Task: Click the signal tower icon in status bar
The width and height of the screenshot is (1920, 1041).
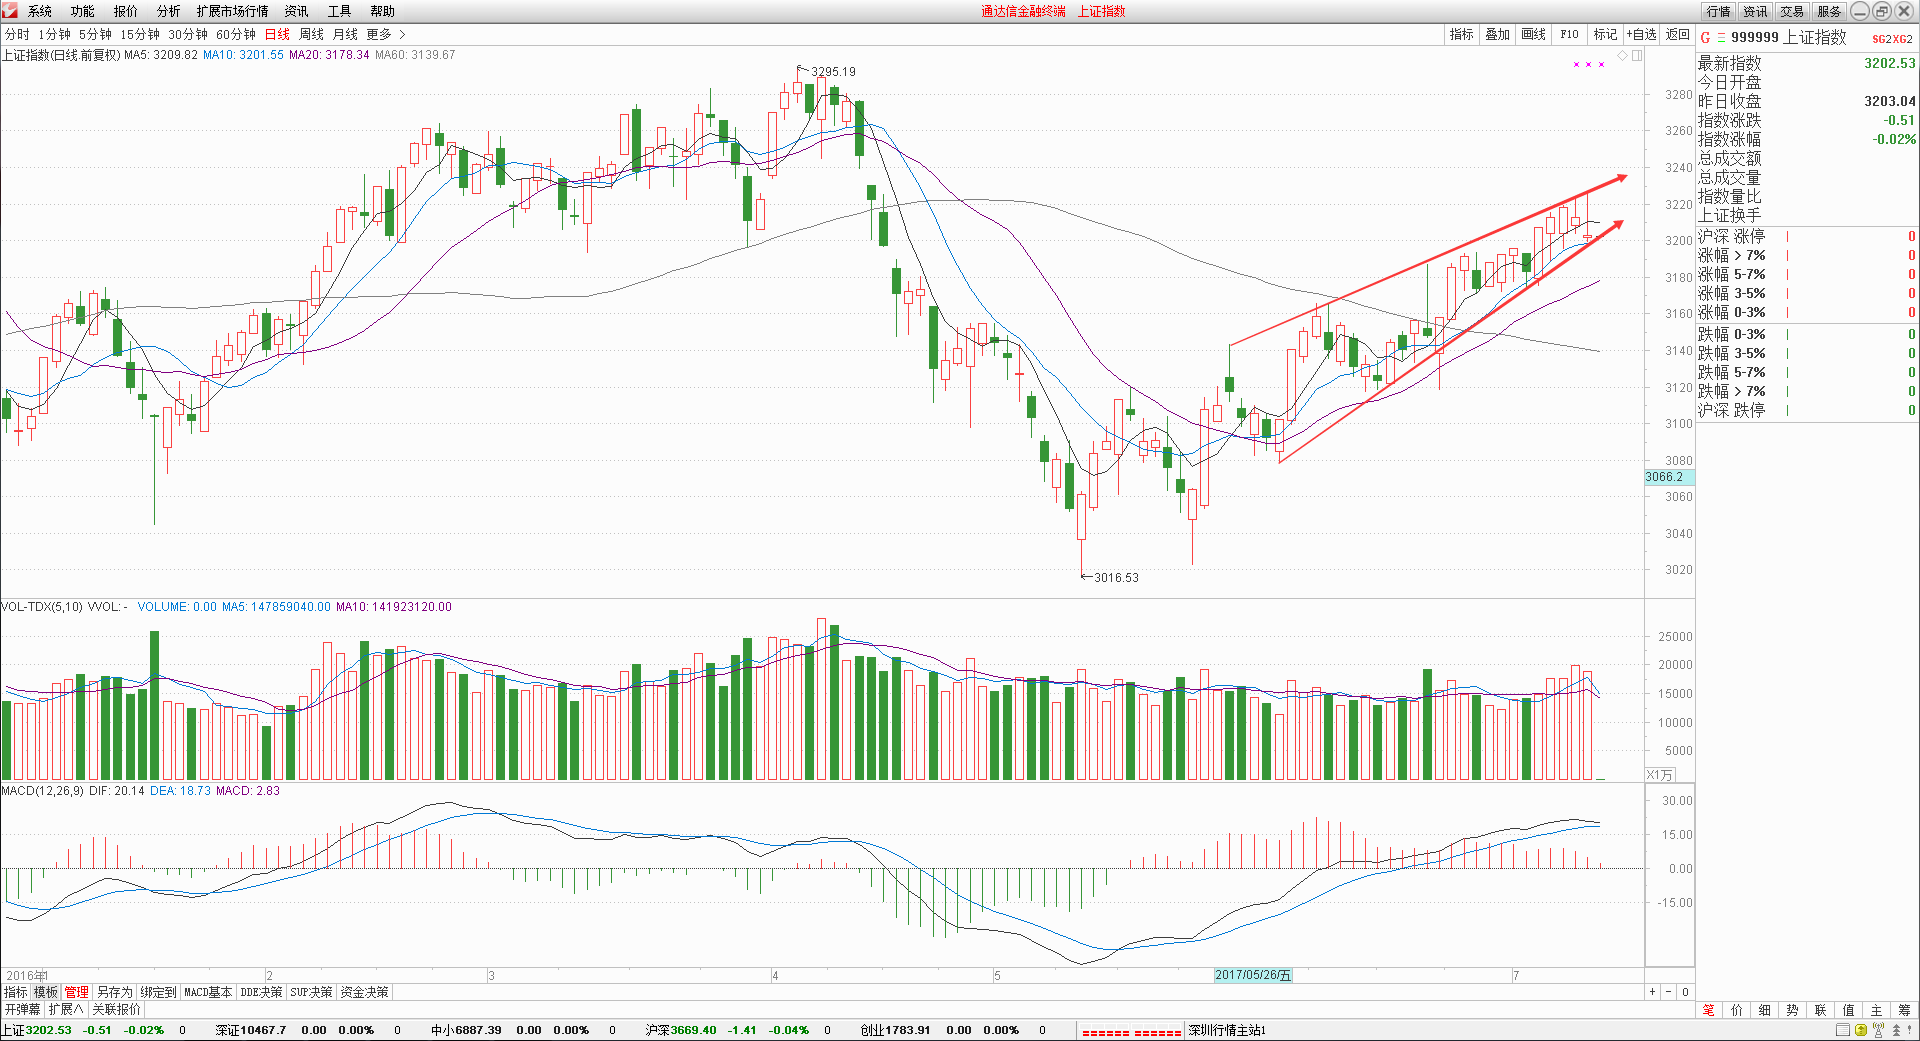Action: (1878, 1030)
